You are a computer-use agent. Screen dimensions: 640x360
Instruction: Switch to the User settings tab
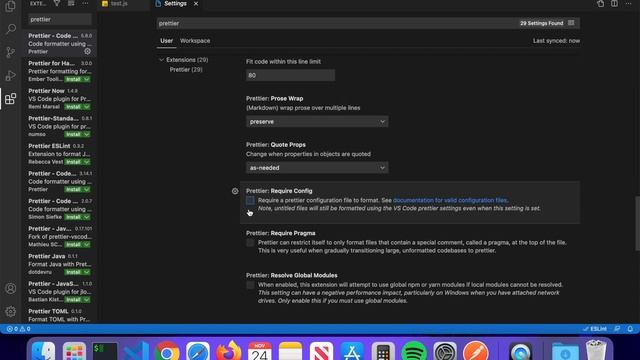click(167, 41)
